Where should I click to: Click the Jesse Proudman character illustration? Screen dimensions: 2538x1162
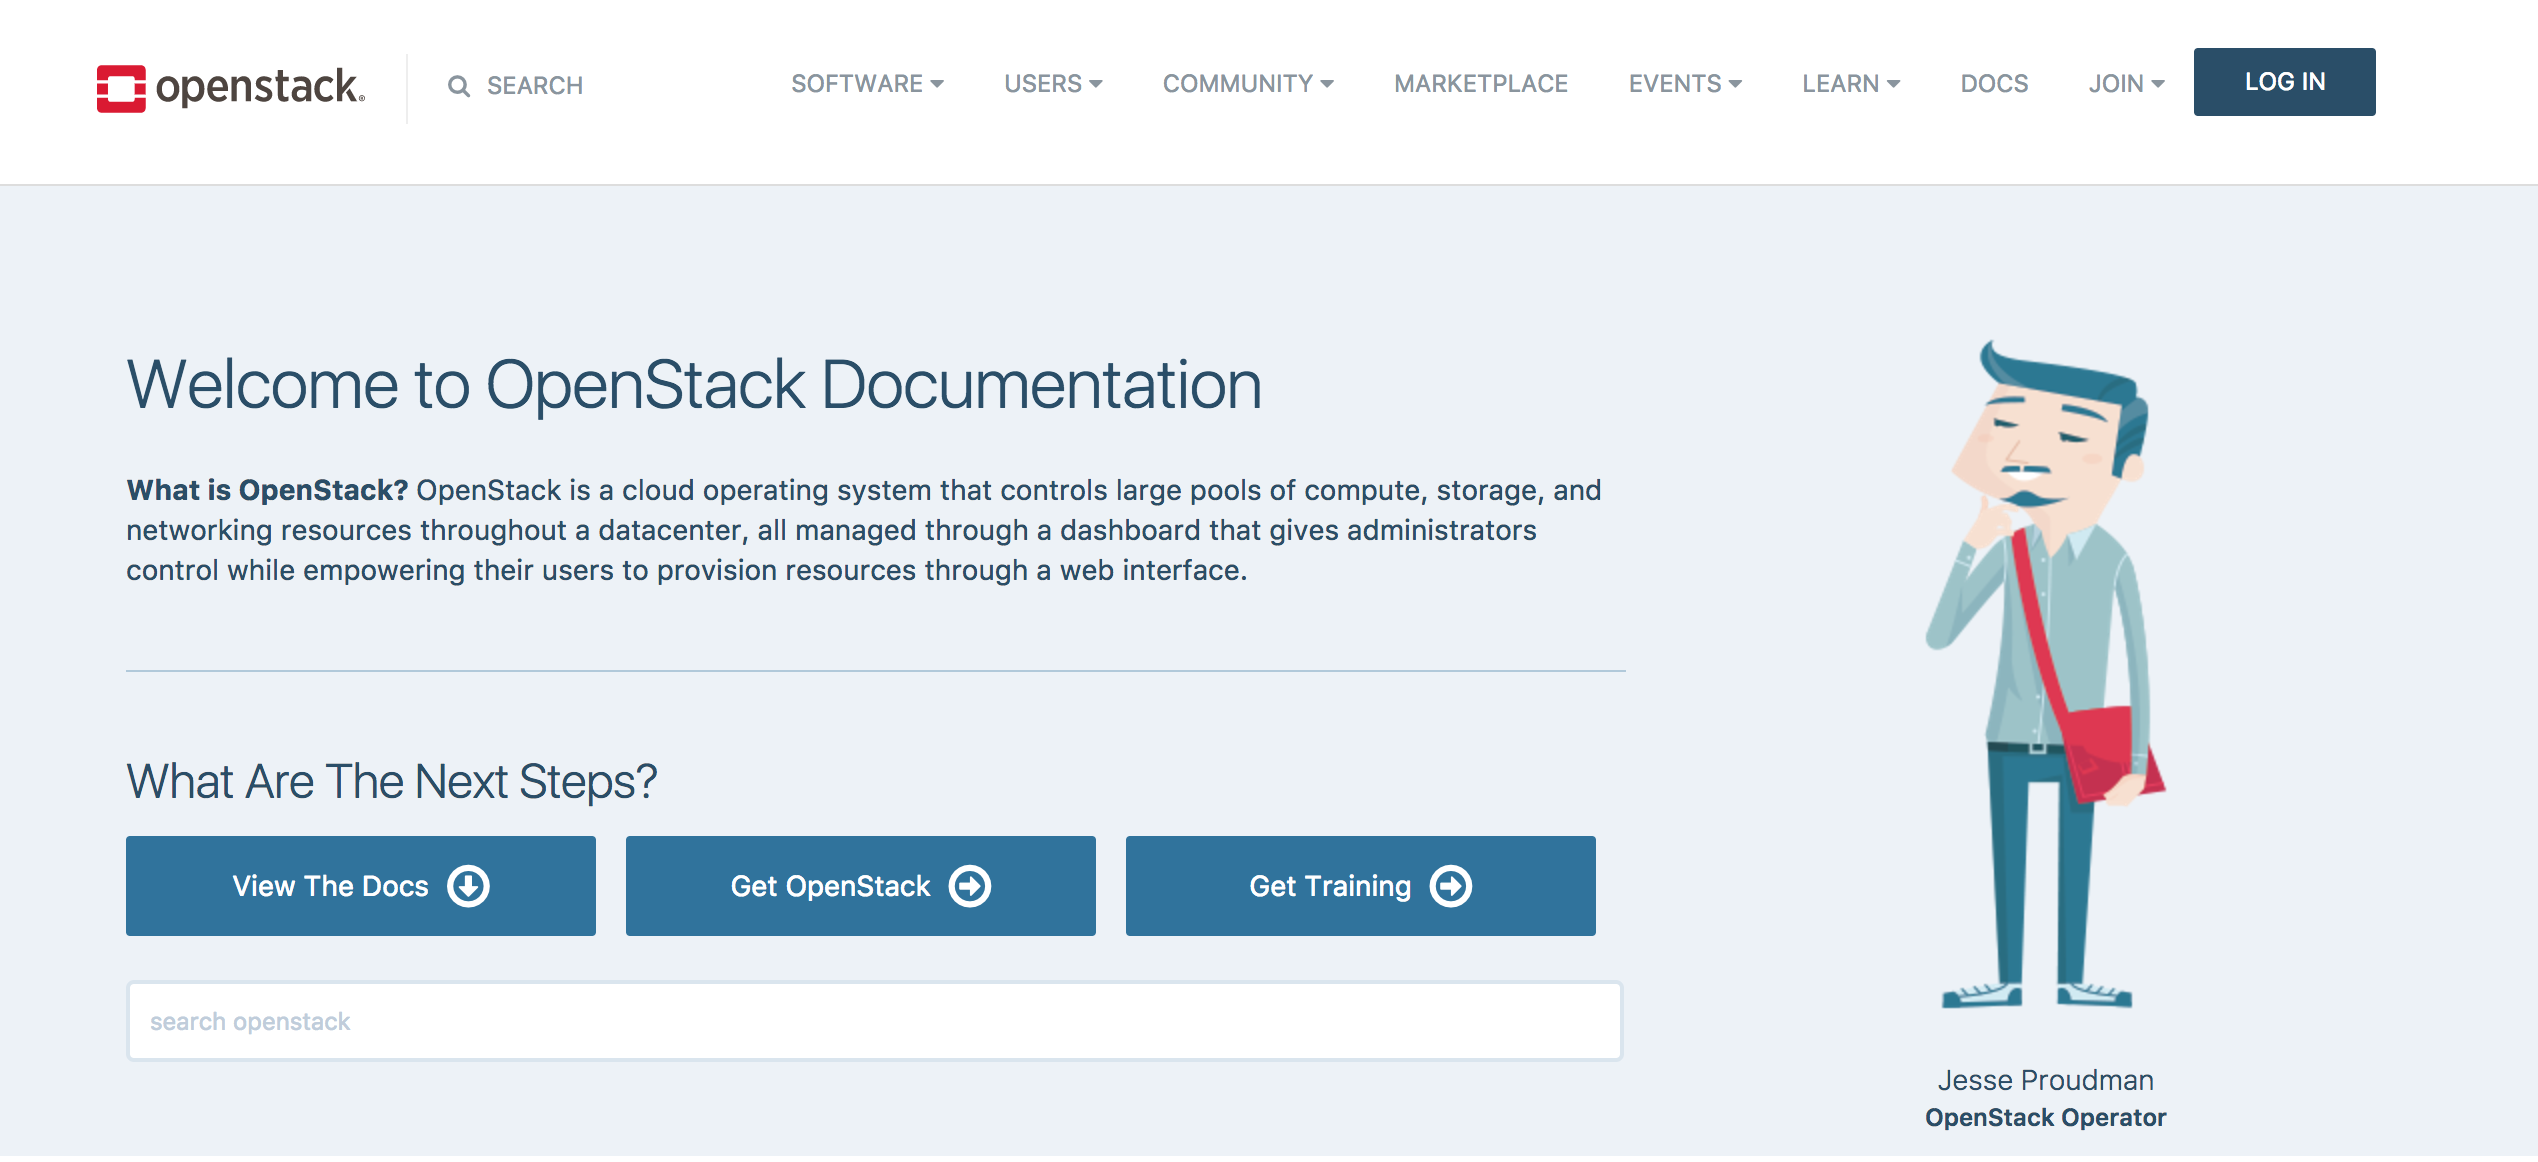2046,675
